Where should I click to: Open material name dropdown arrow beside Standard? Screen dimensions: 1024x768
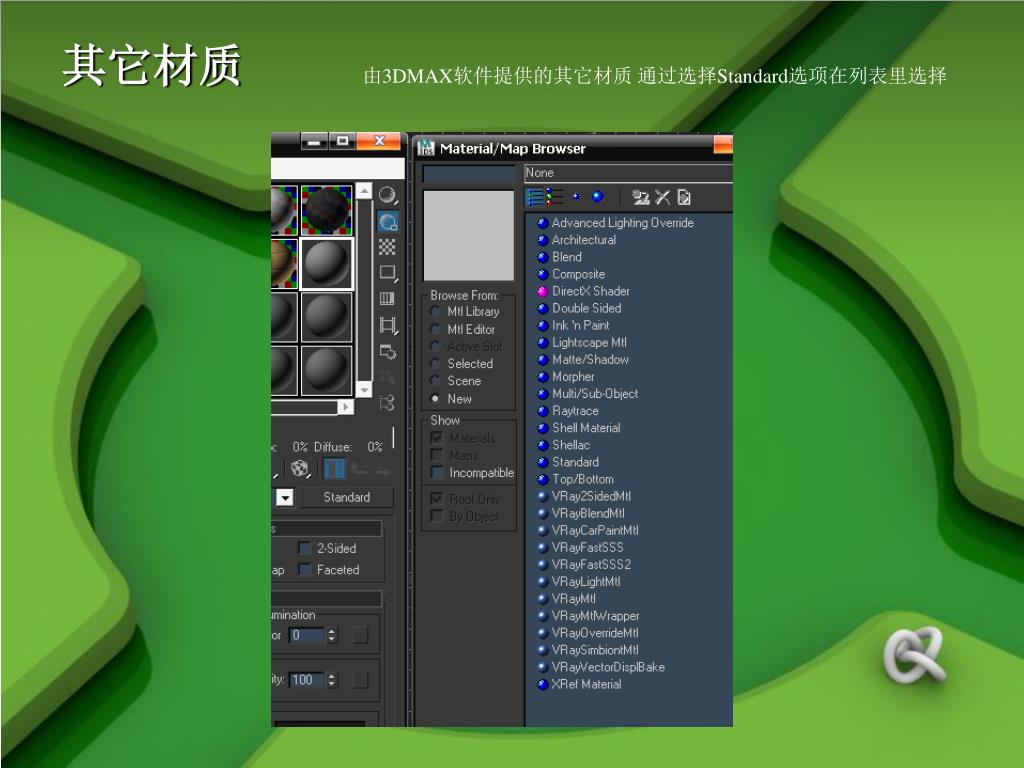click(285, 498)
